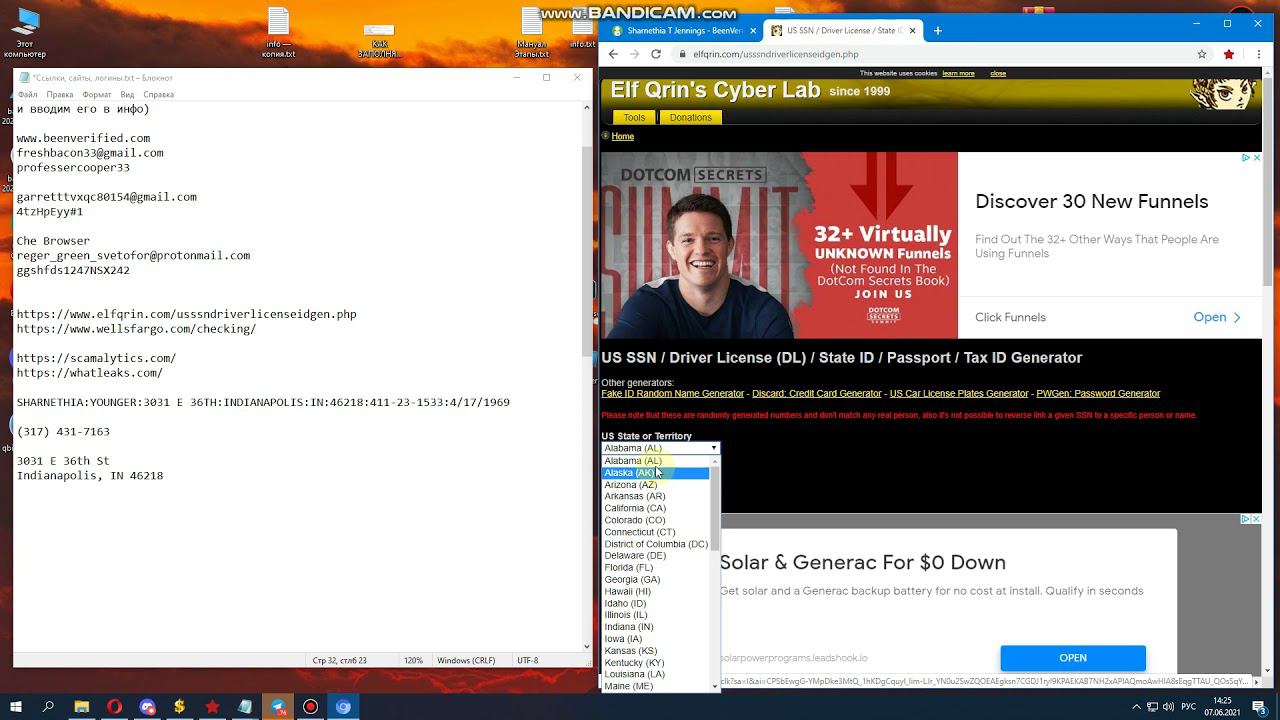Click the Chrome address bar URL

coord(776,54)
